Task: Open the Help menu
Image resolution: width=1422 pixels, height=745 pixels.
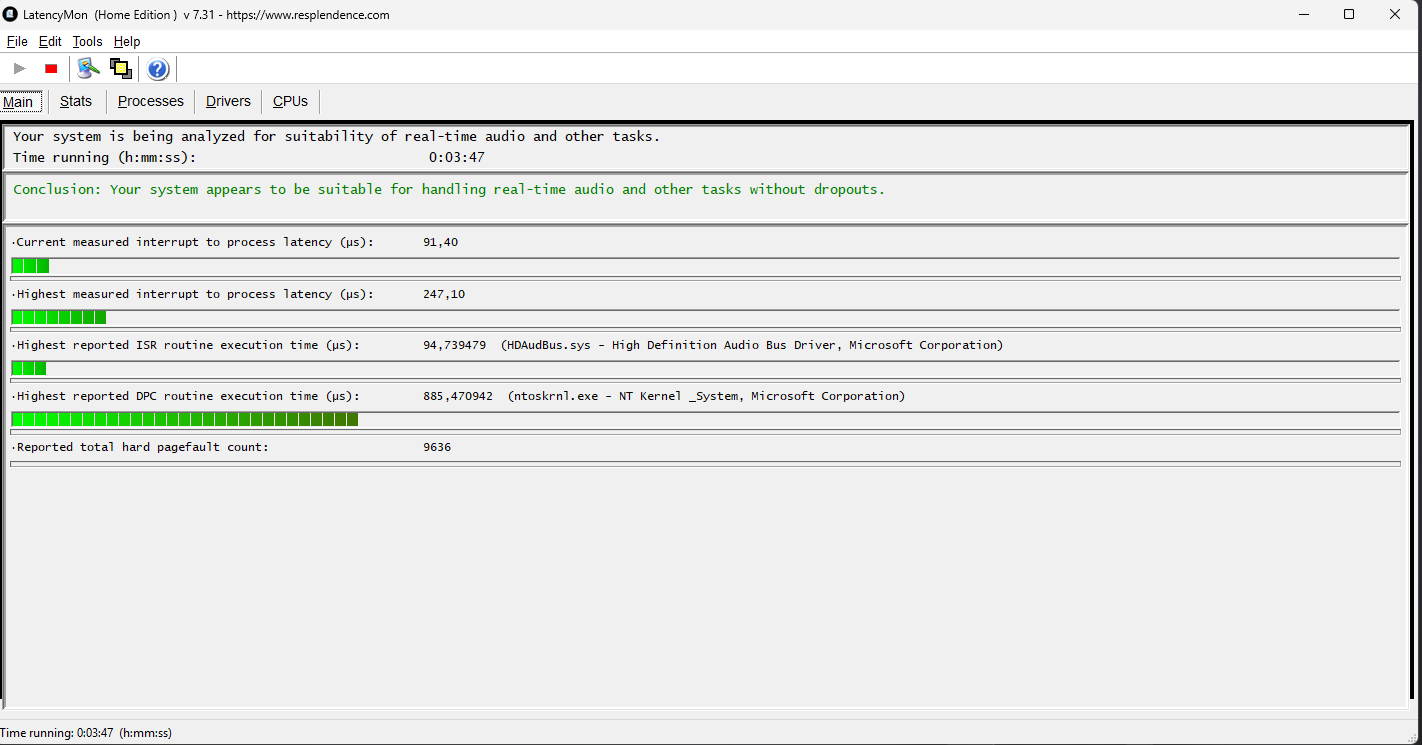Action: 127,42
